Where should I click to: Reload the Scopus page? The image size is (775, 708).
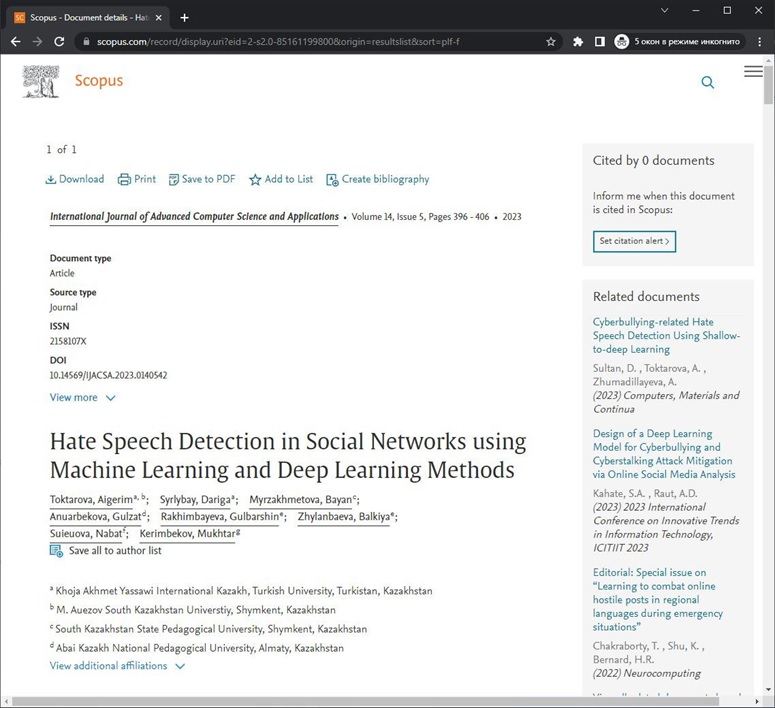click(59, 42)
